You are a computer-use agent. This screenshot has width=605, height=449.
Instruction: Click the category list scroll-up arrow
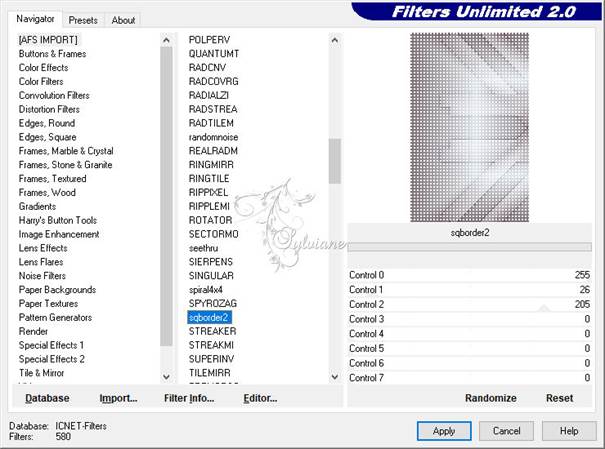pos(166,40)
